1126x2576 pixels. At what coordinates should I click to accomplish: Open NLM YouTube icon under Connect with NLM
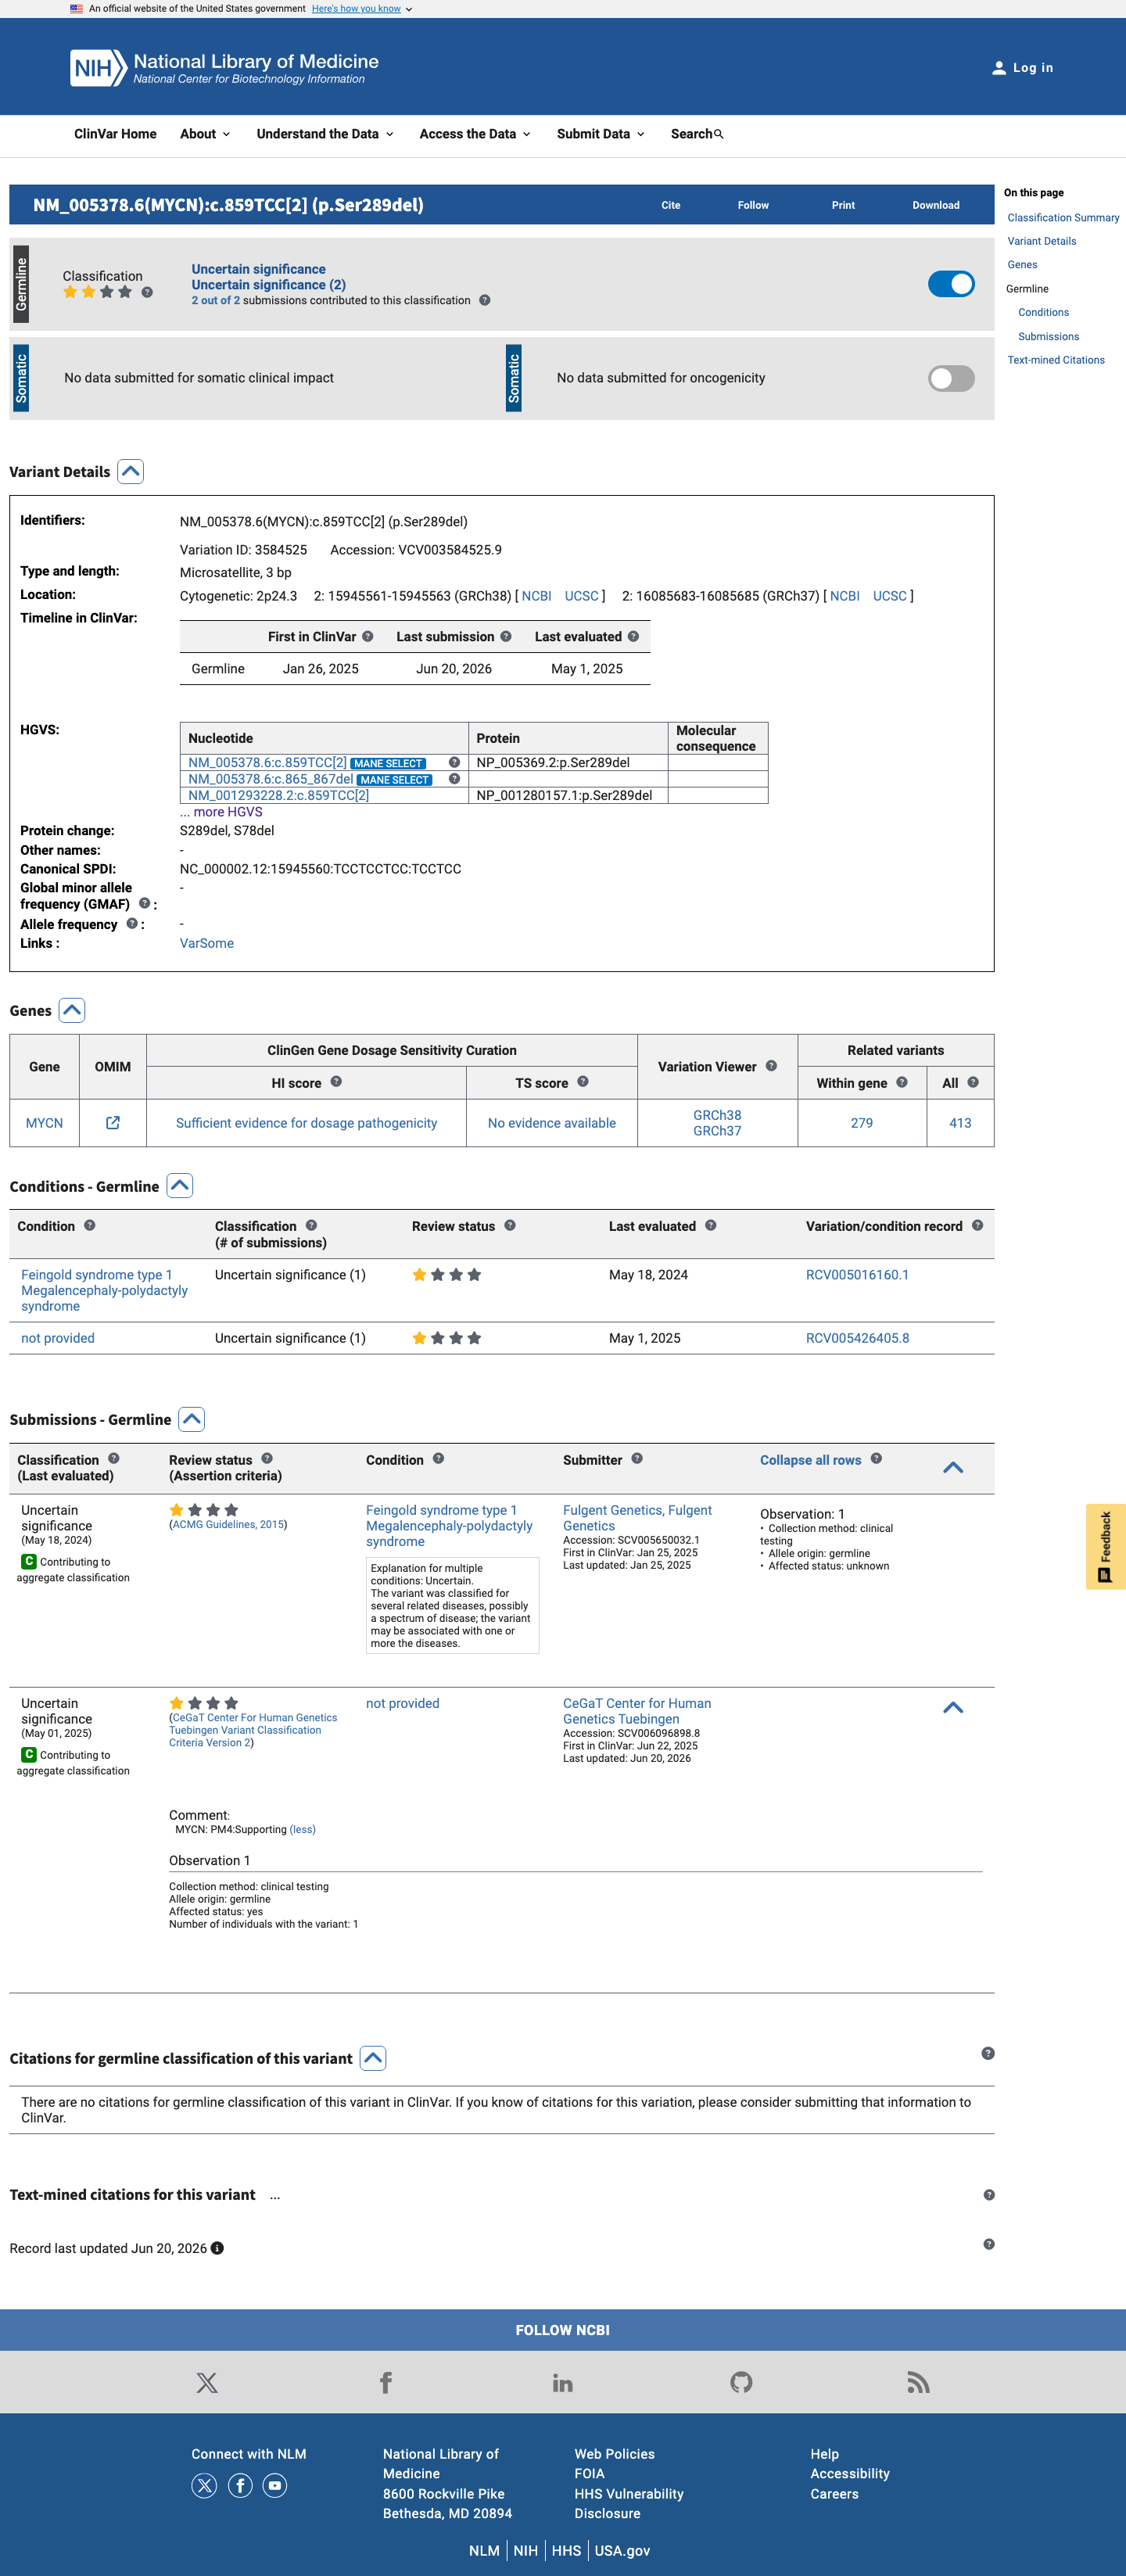(x=275, y=2485)
